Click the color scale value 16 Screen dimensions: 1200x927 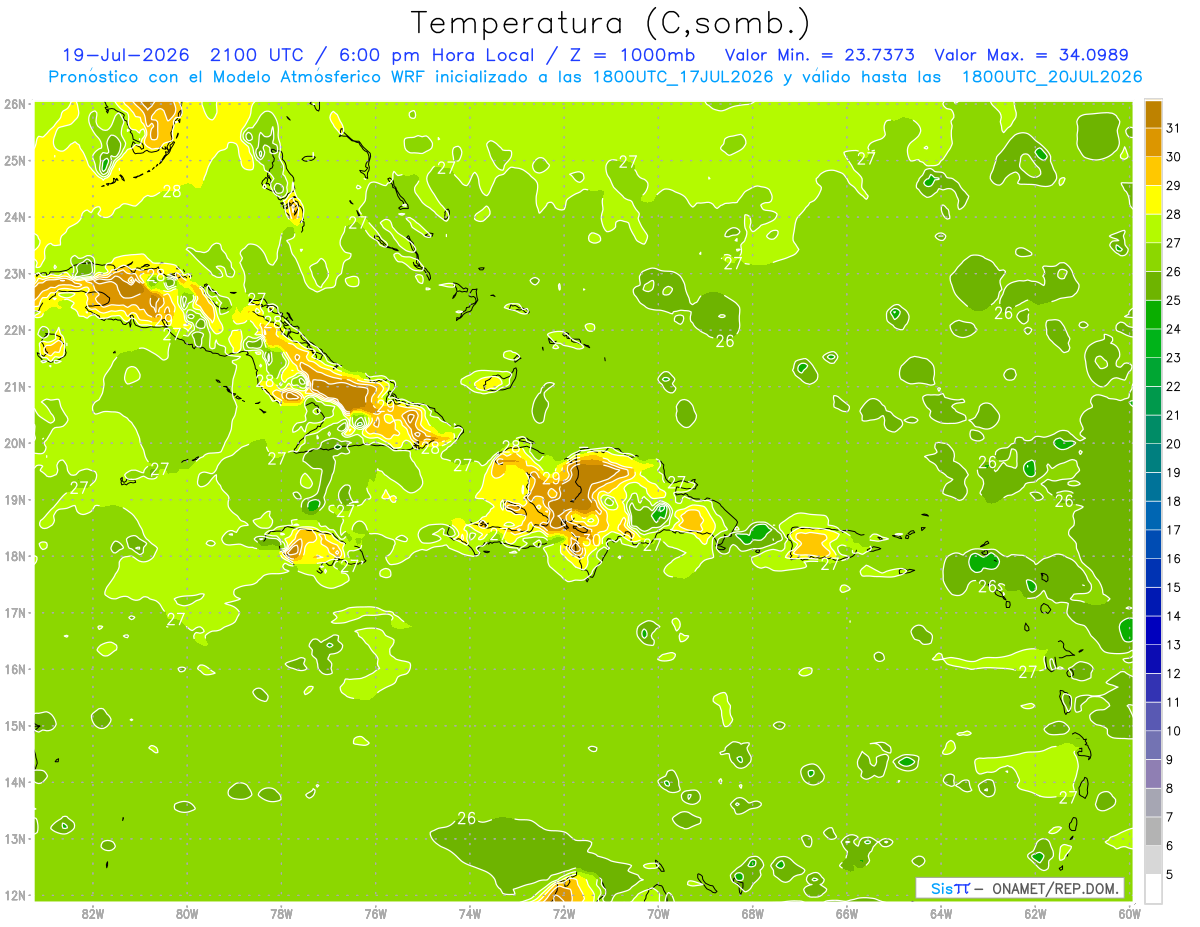tap(1173, 559)
